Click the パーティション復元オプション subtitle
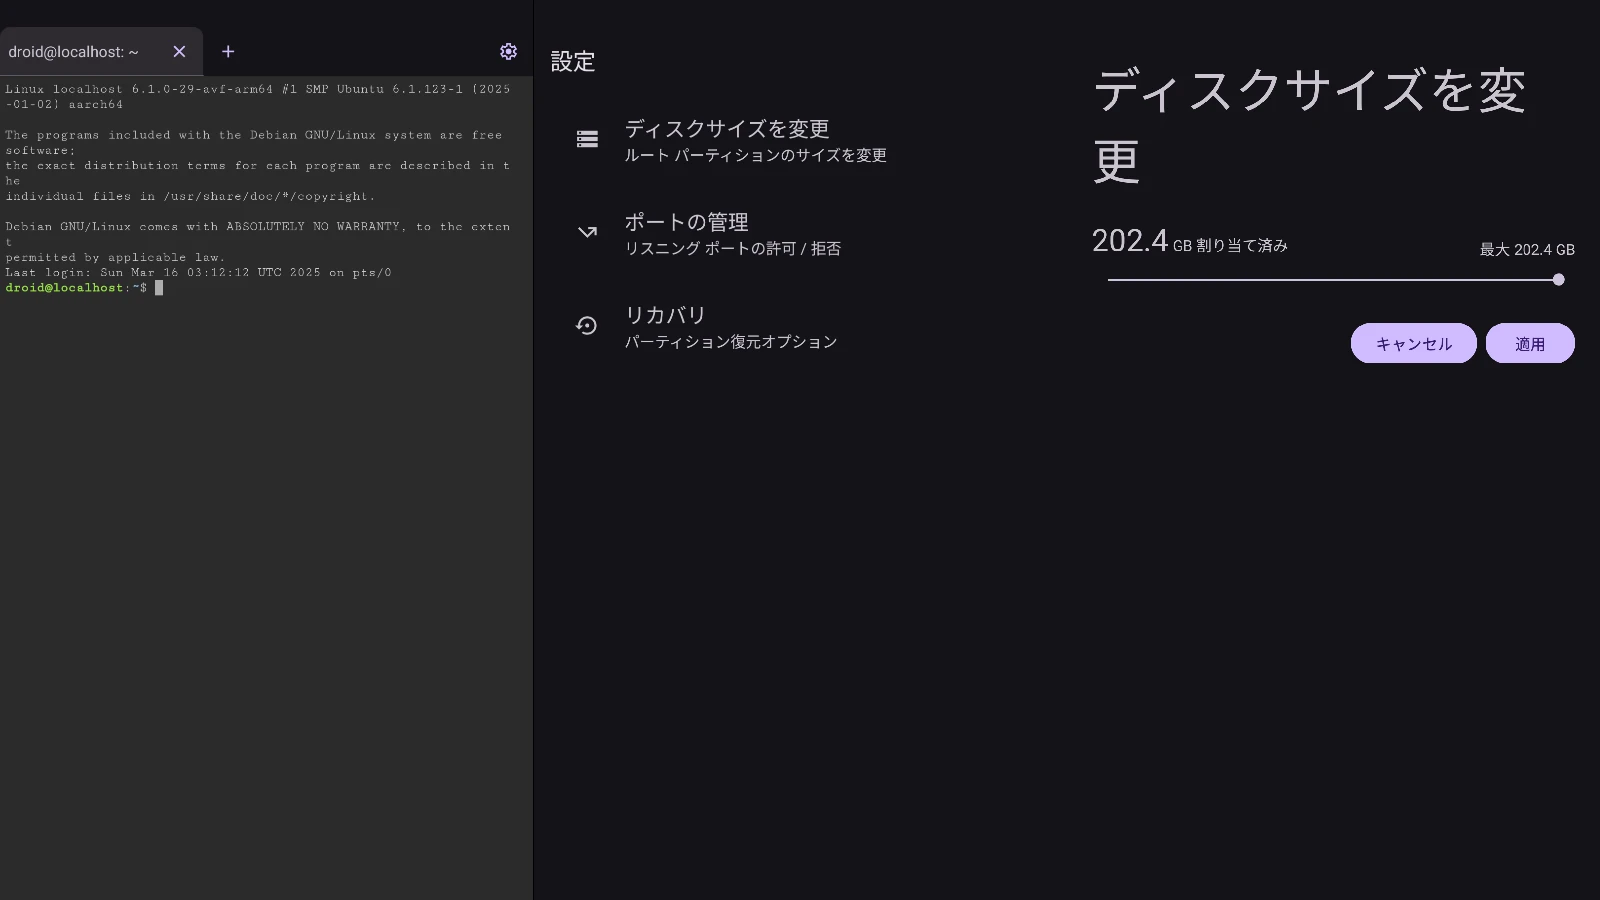 point(730,342)
